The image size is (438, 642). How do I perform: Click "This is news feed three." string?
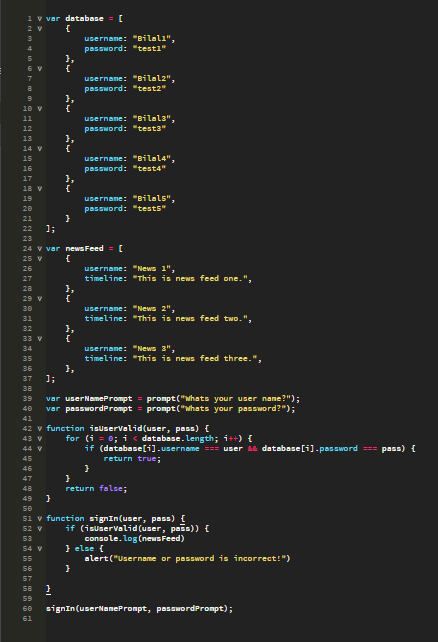tap(195, 359)
